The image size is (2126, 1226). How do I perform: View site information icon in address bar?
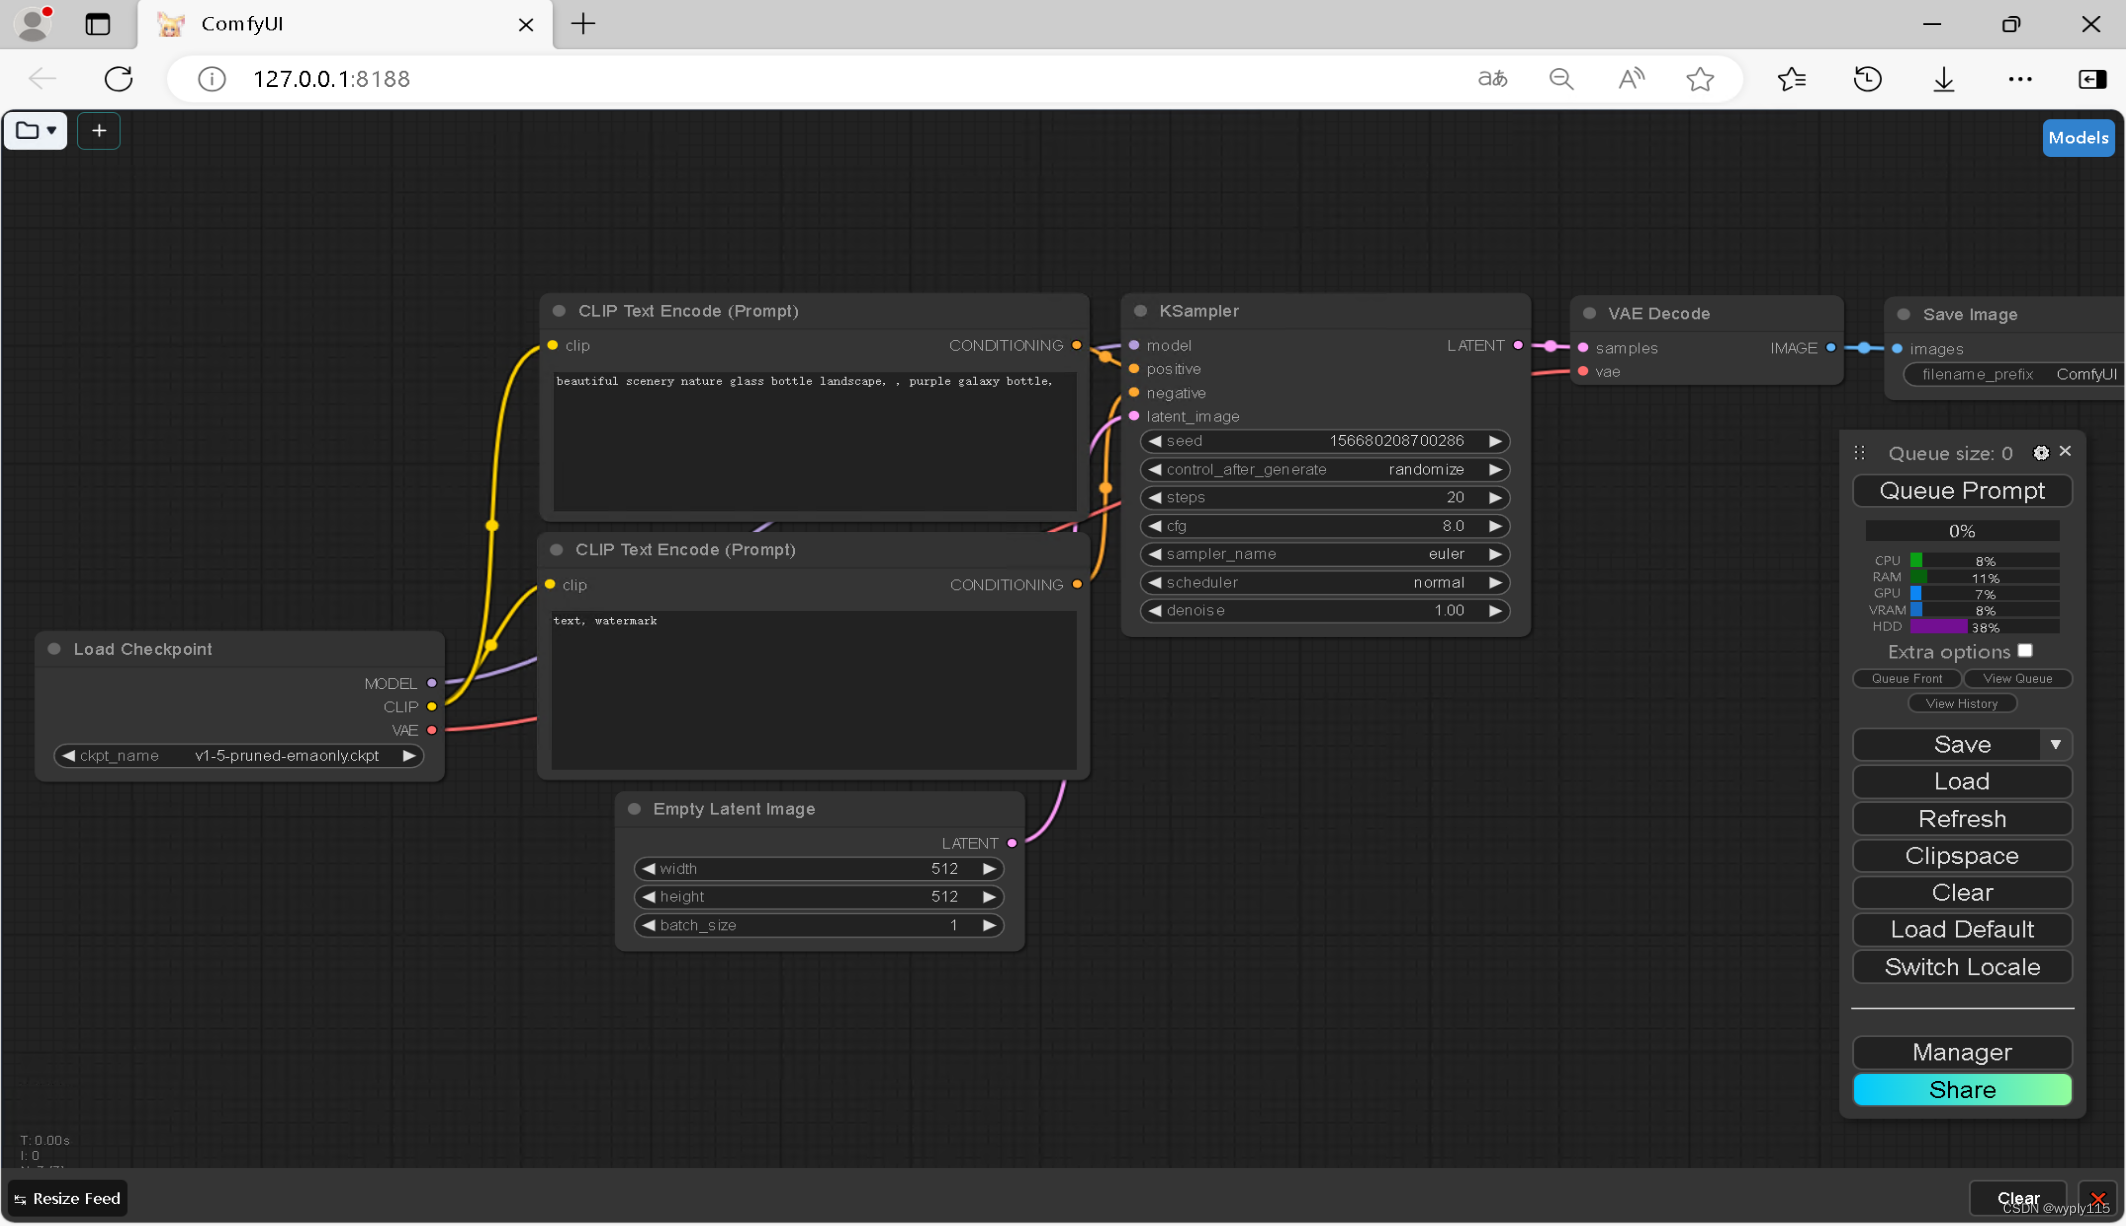click(x=212, y=79)
